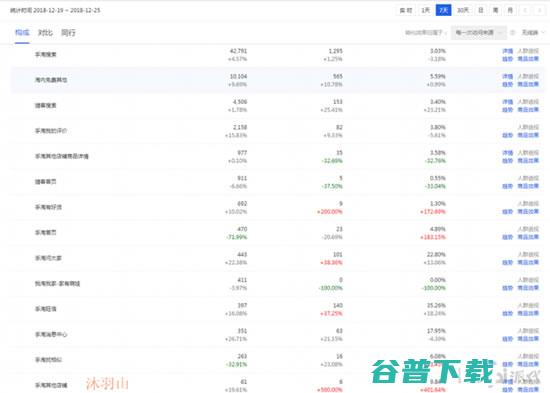
Task: Click the small icon left of 无线端
Action: click(x=512, y=33)
